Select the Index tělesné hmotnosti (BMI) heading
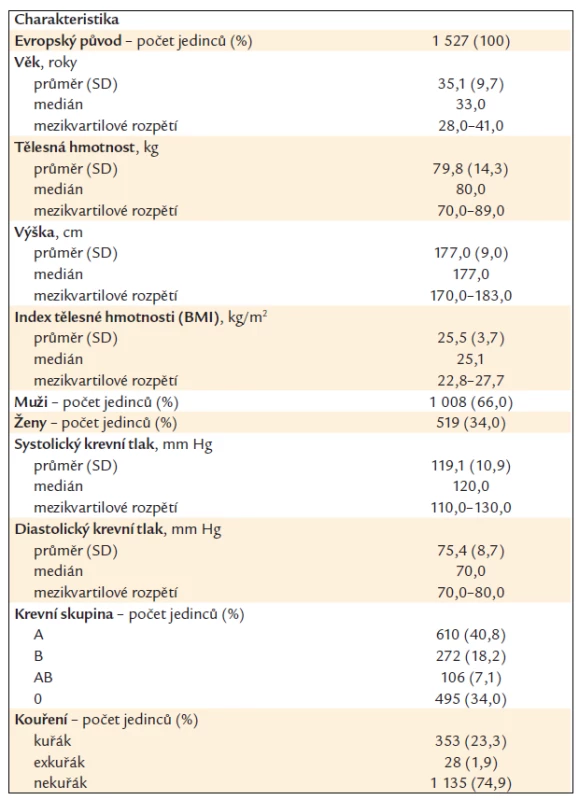The height and width of the screenshot is (800, 579). (141, 317)
